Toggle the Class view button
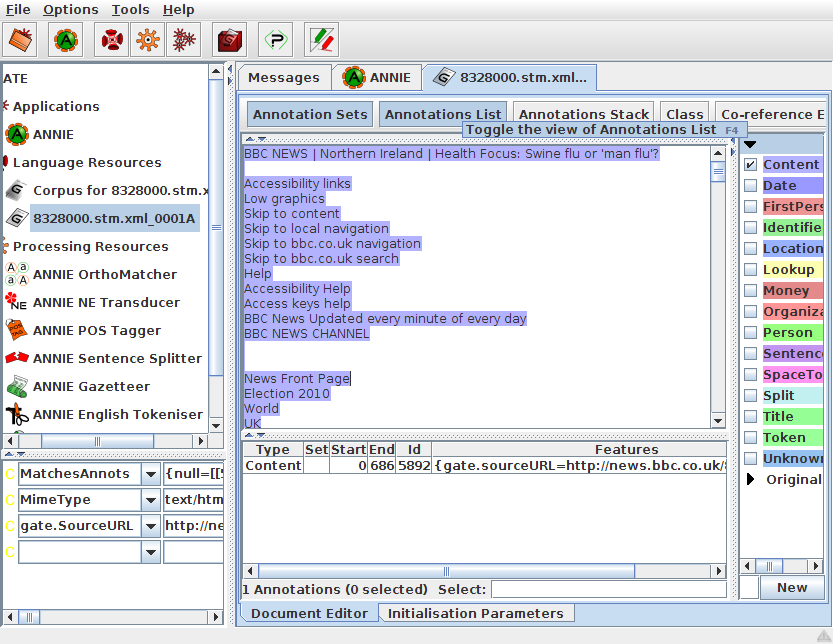833x644 pixels. click(685, 114)
